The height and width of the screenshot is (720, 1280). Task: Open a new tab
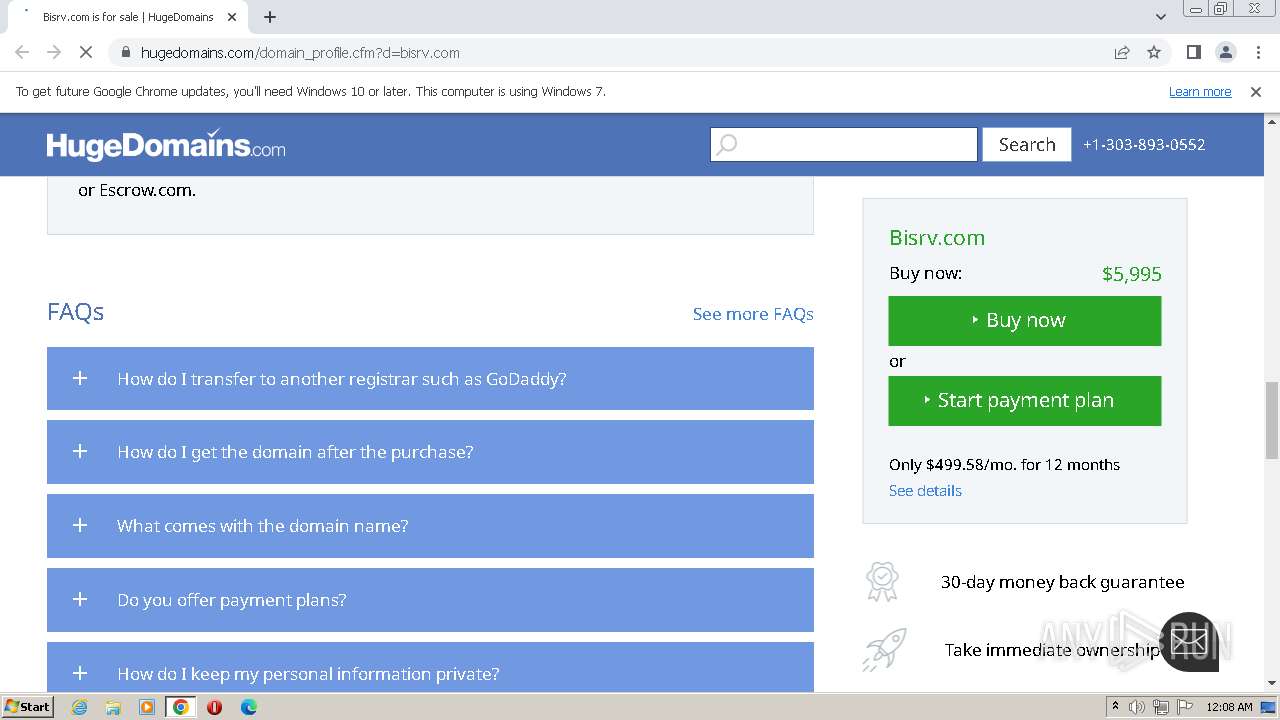coord(269,17)
